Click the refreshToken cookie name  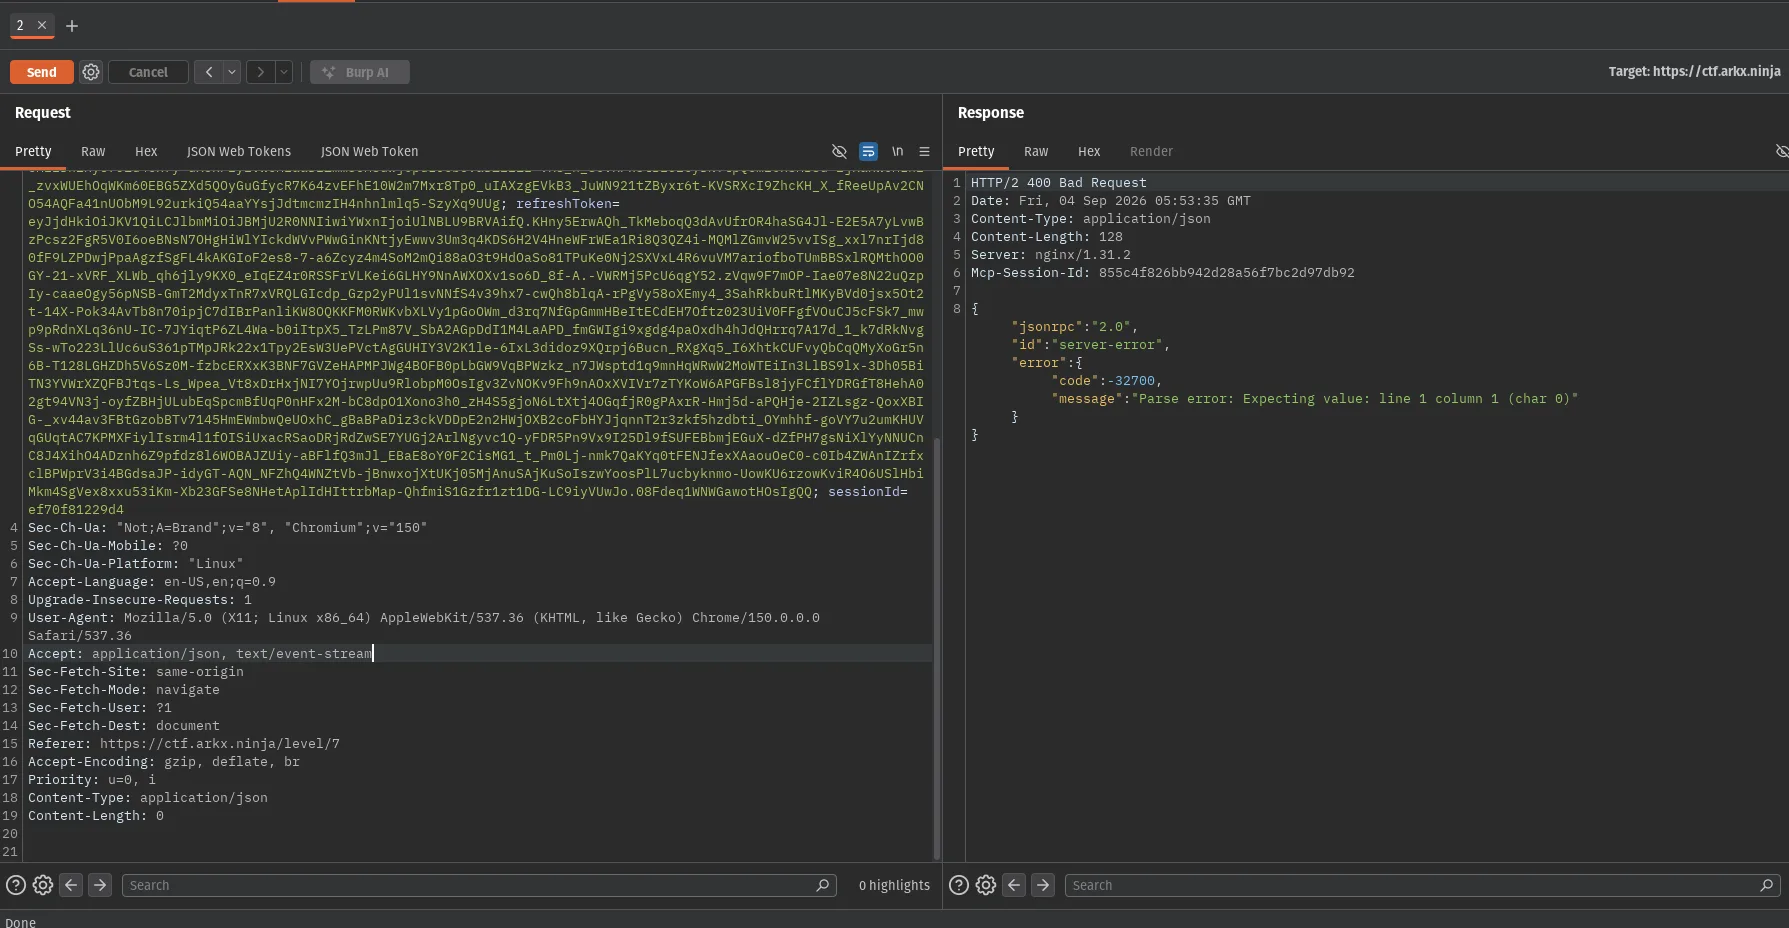pos(564,203)
